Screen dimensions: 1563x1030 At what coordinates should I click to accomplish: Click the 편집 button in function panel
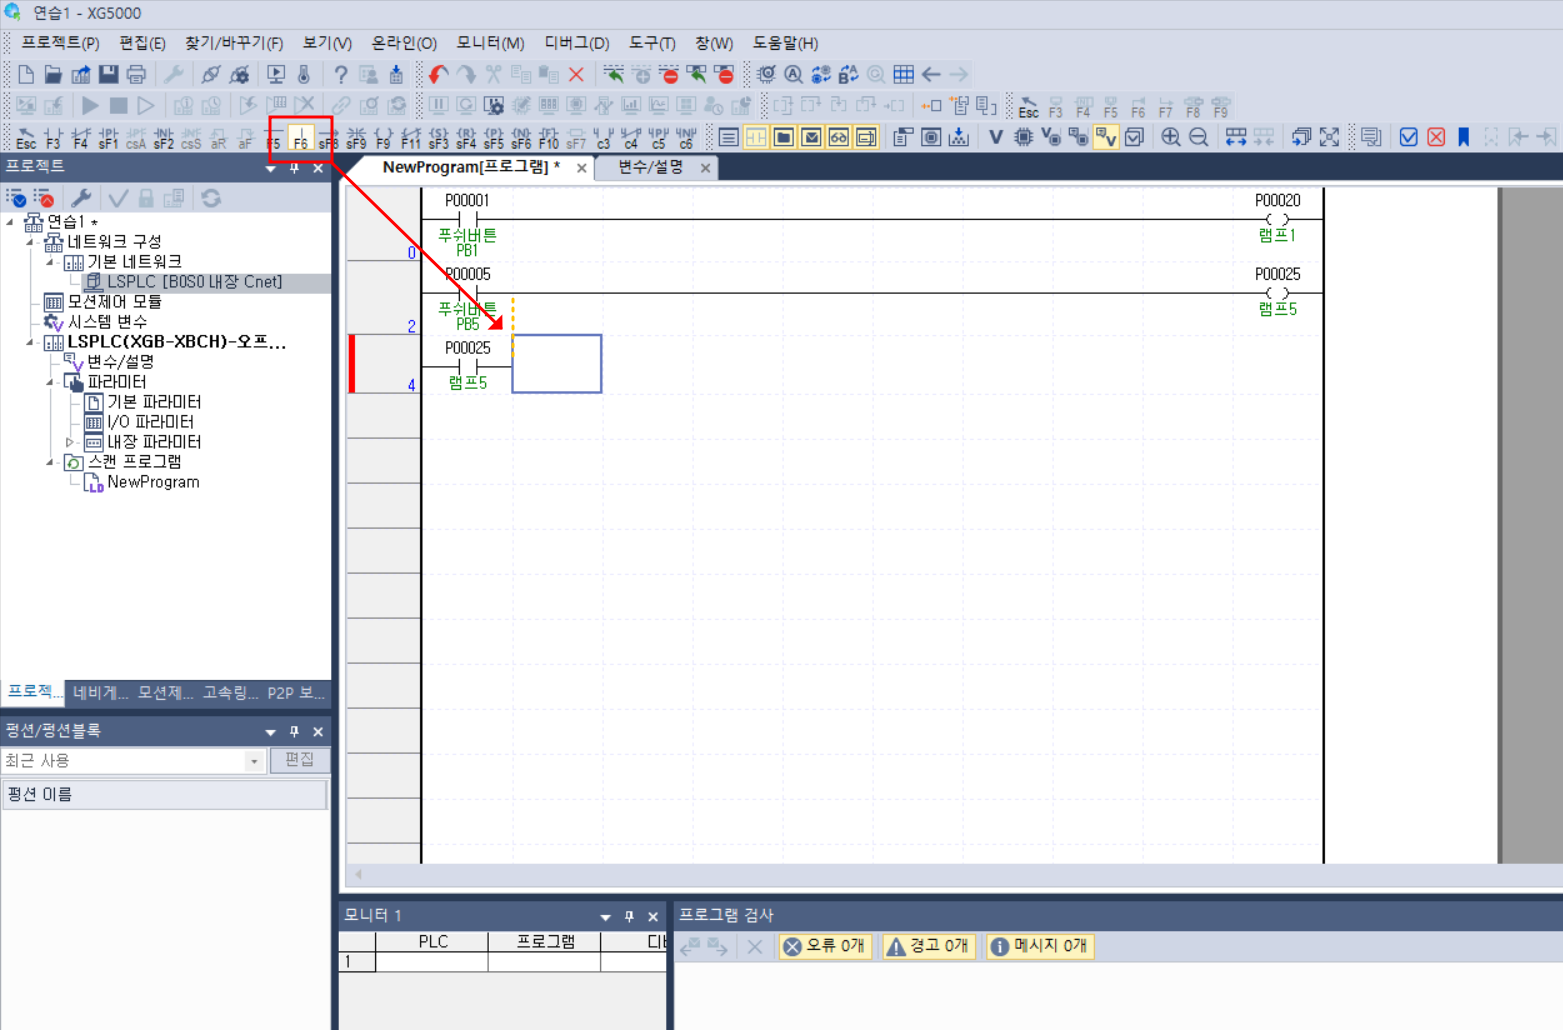[300, 760]
